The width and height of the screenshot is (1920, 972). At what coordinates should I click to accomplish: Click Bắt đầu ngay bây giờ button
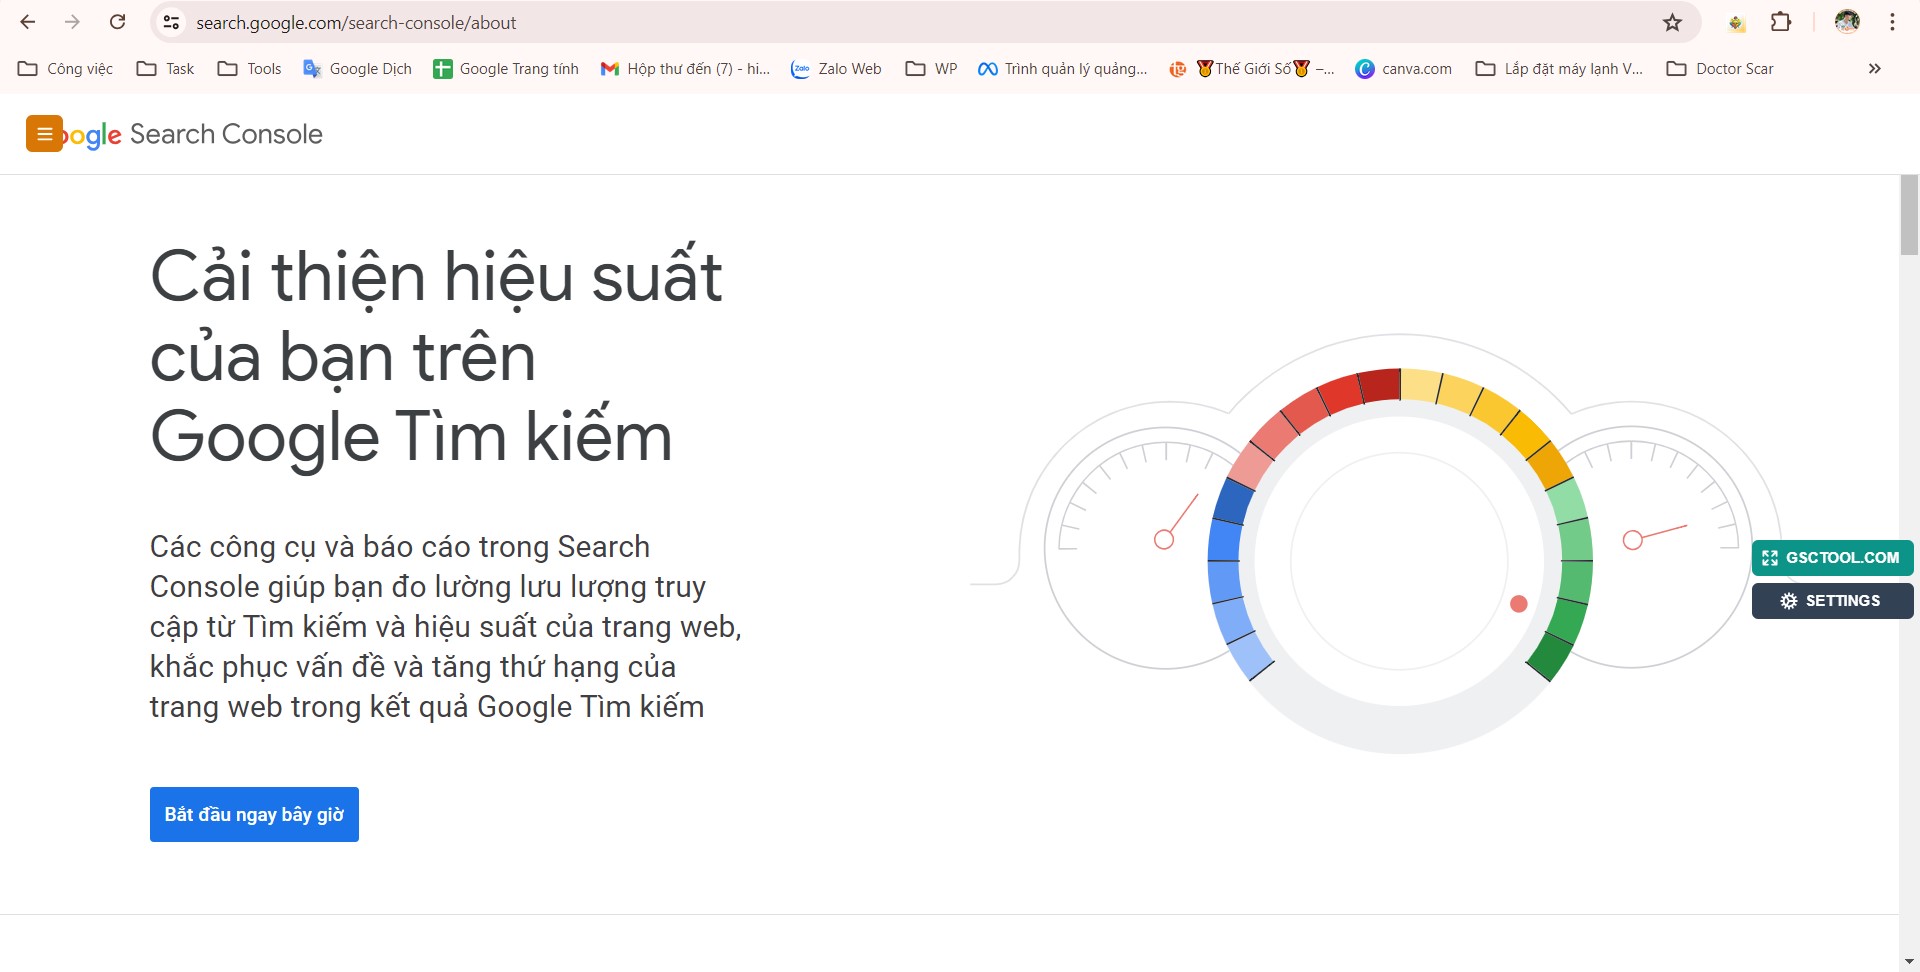tap(254, 814)
